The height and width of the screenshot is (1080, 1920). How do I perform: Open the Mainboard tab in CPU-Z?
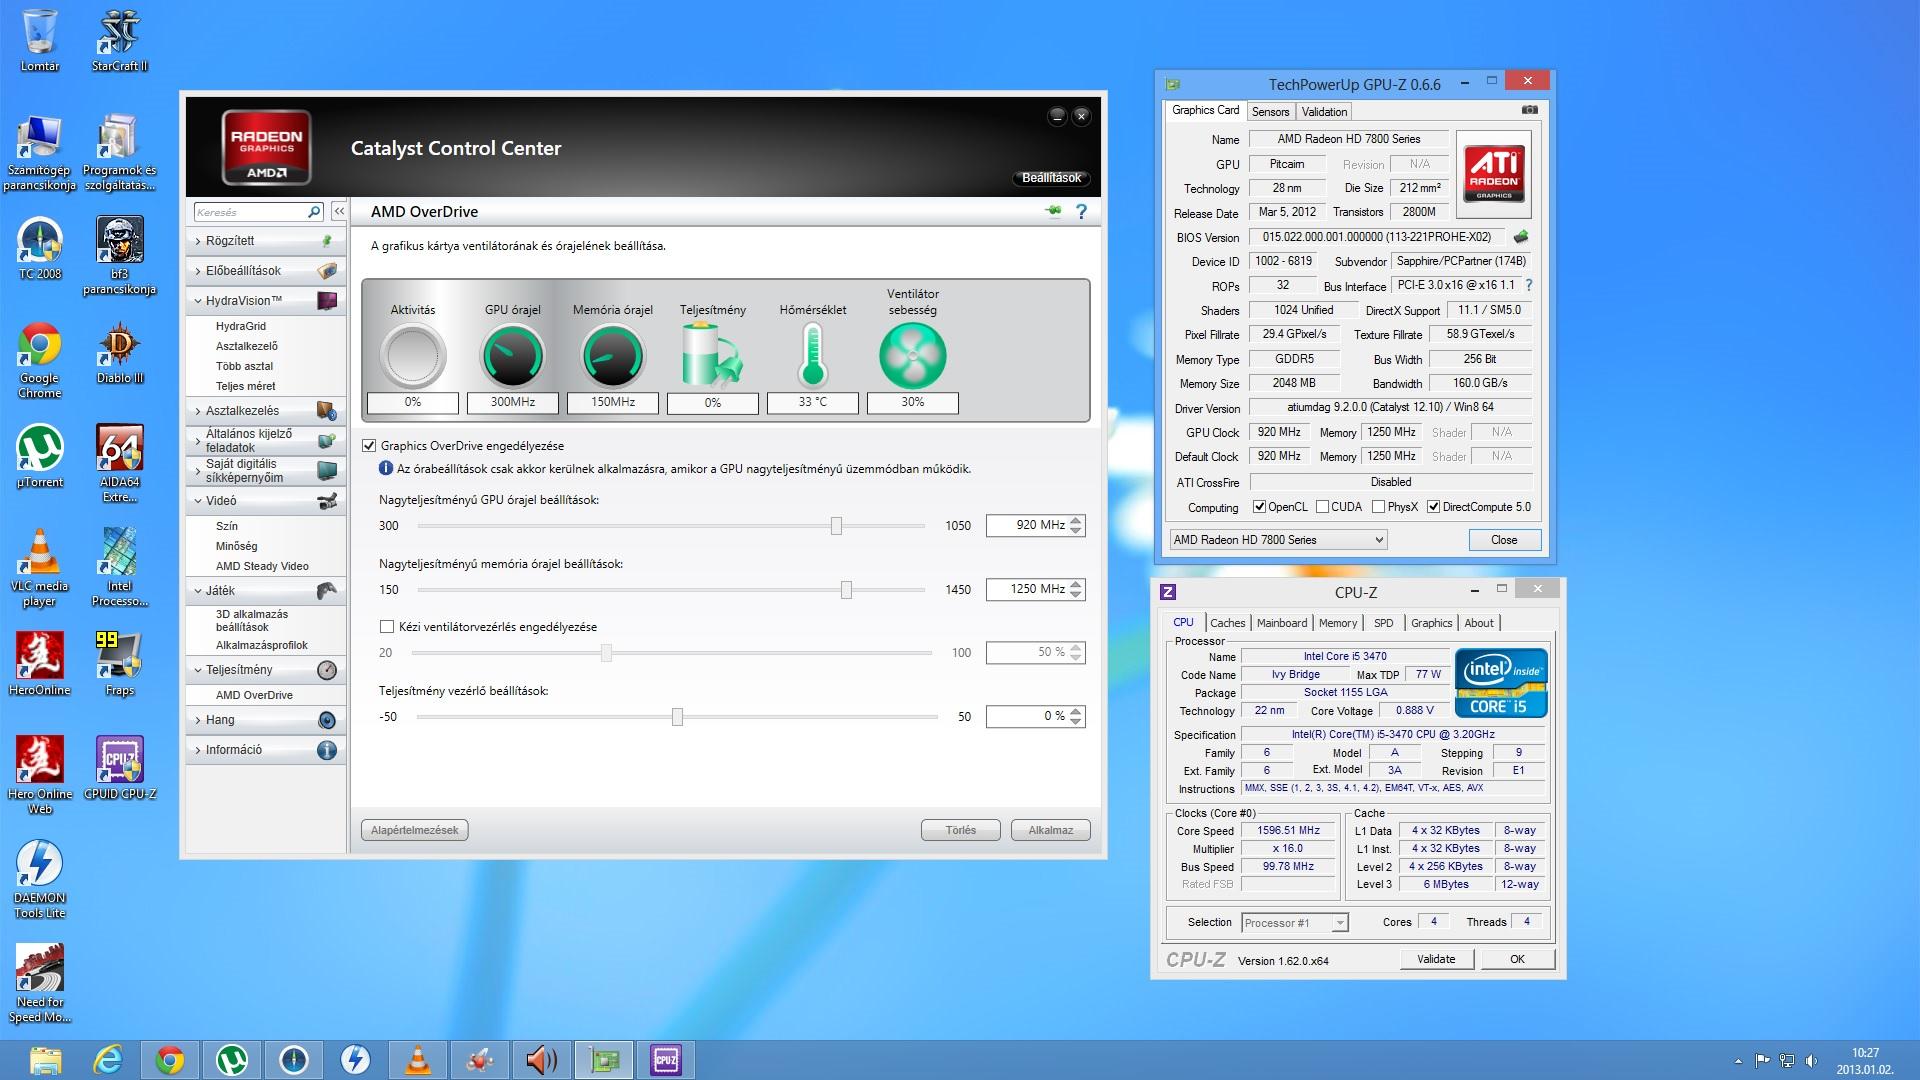tap(1282, 623)
